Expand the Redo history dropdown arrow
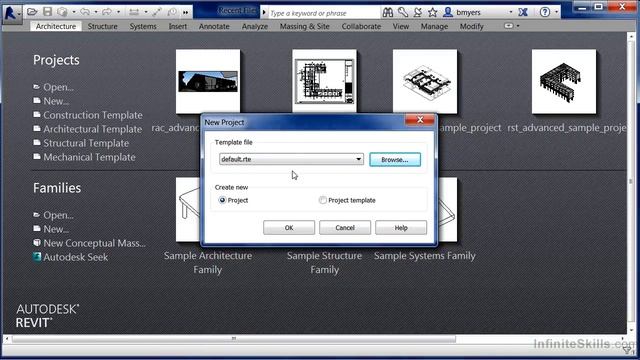This screenshot has height=360, width=640. point(118,12)
